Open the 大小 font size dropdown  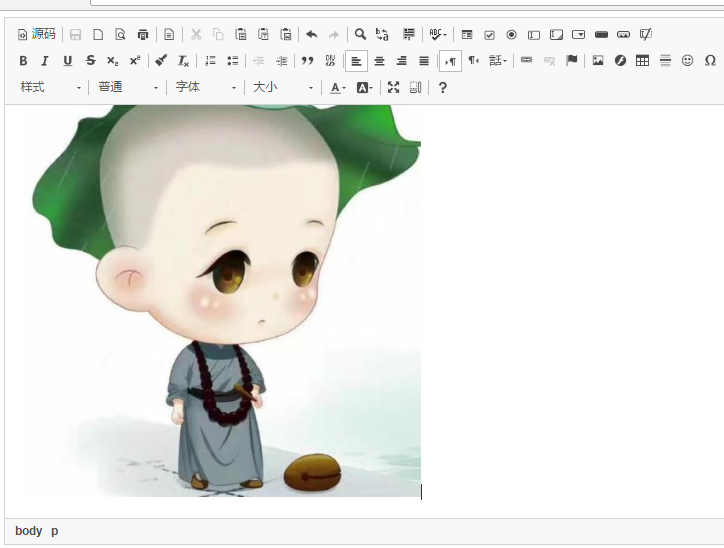[x=283, y=87]
